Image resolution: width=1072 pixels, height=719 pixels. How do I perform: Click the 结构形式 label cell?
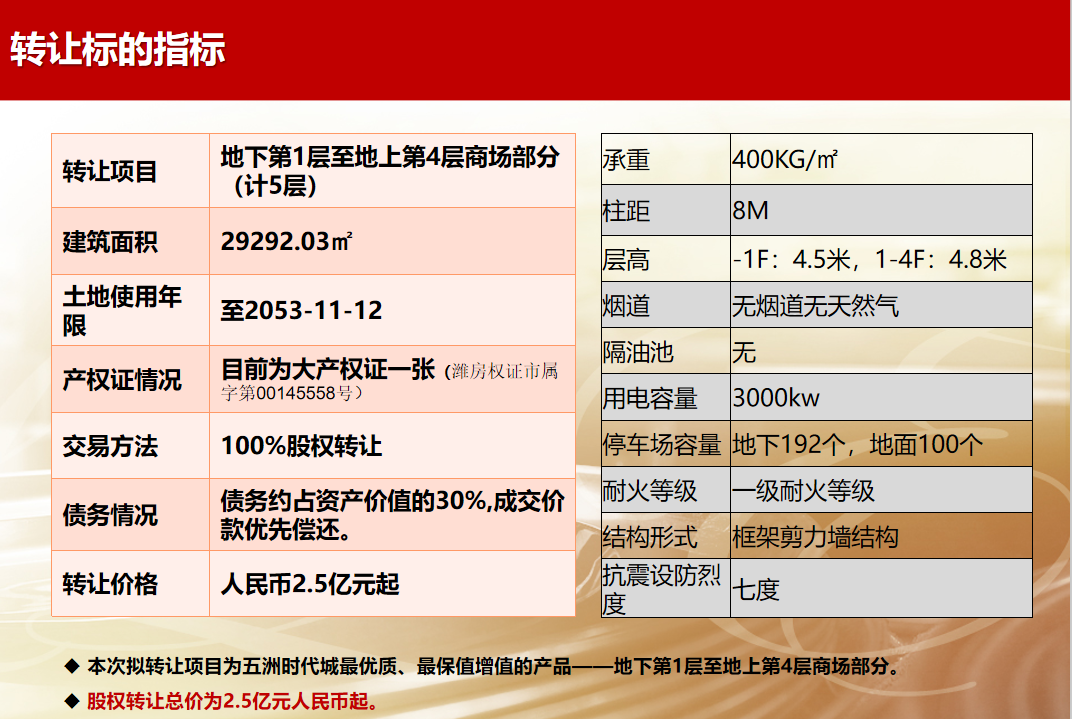click(666, 536)
